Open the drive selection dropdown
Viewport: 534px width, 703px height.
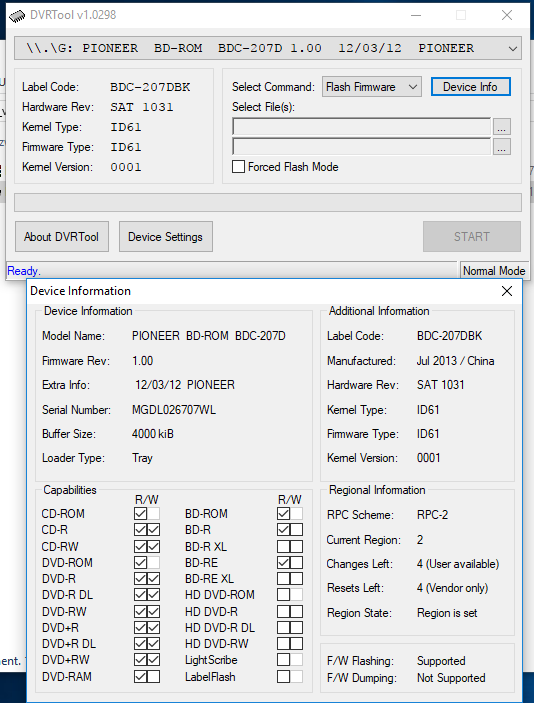click(x=268, y=48)
